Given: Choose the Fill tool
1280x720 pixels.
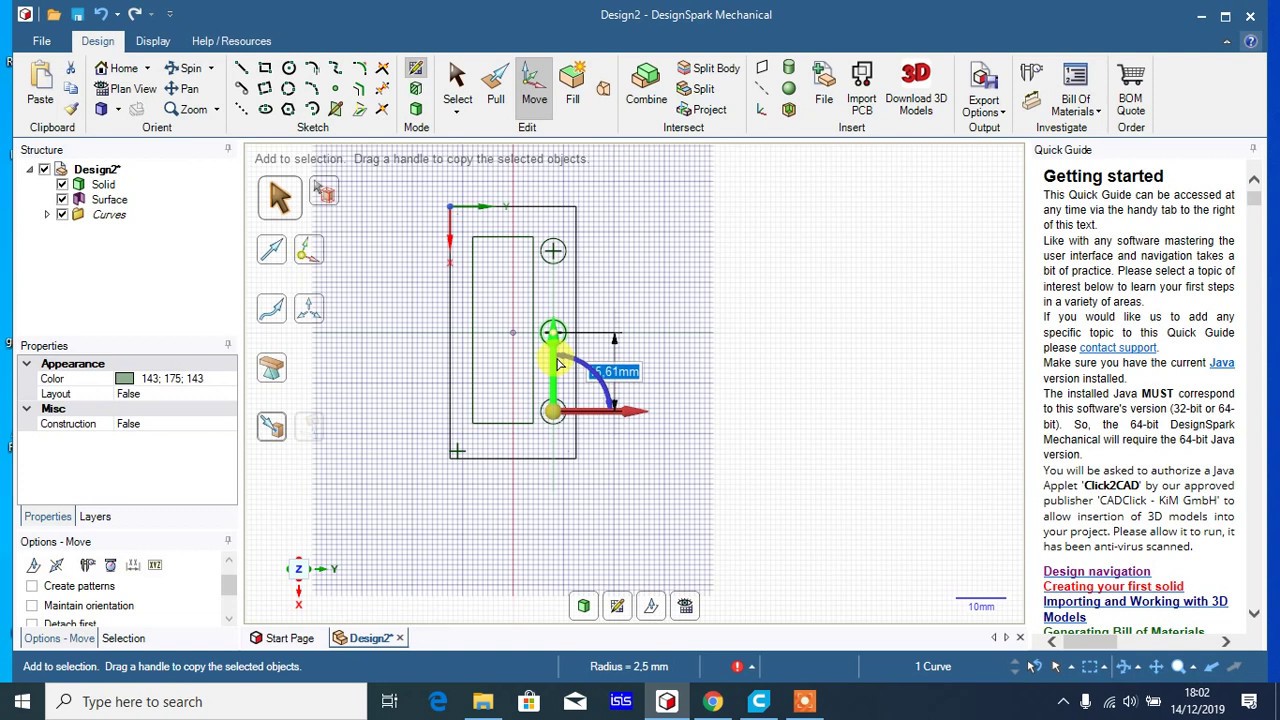Looking at the screenshot, I should point(572,83).
